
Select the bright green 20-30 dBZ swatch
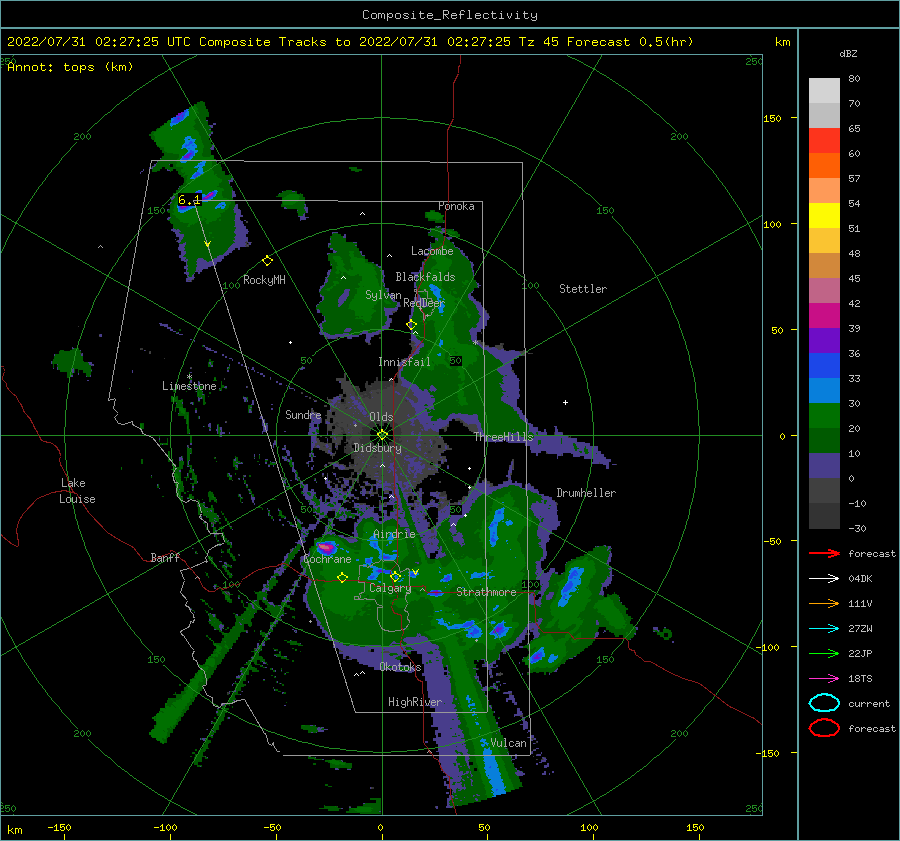click(x=824, y=416)
